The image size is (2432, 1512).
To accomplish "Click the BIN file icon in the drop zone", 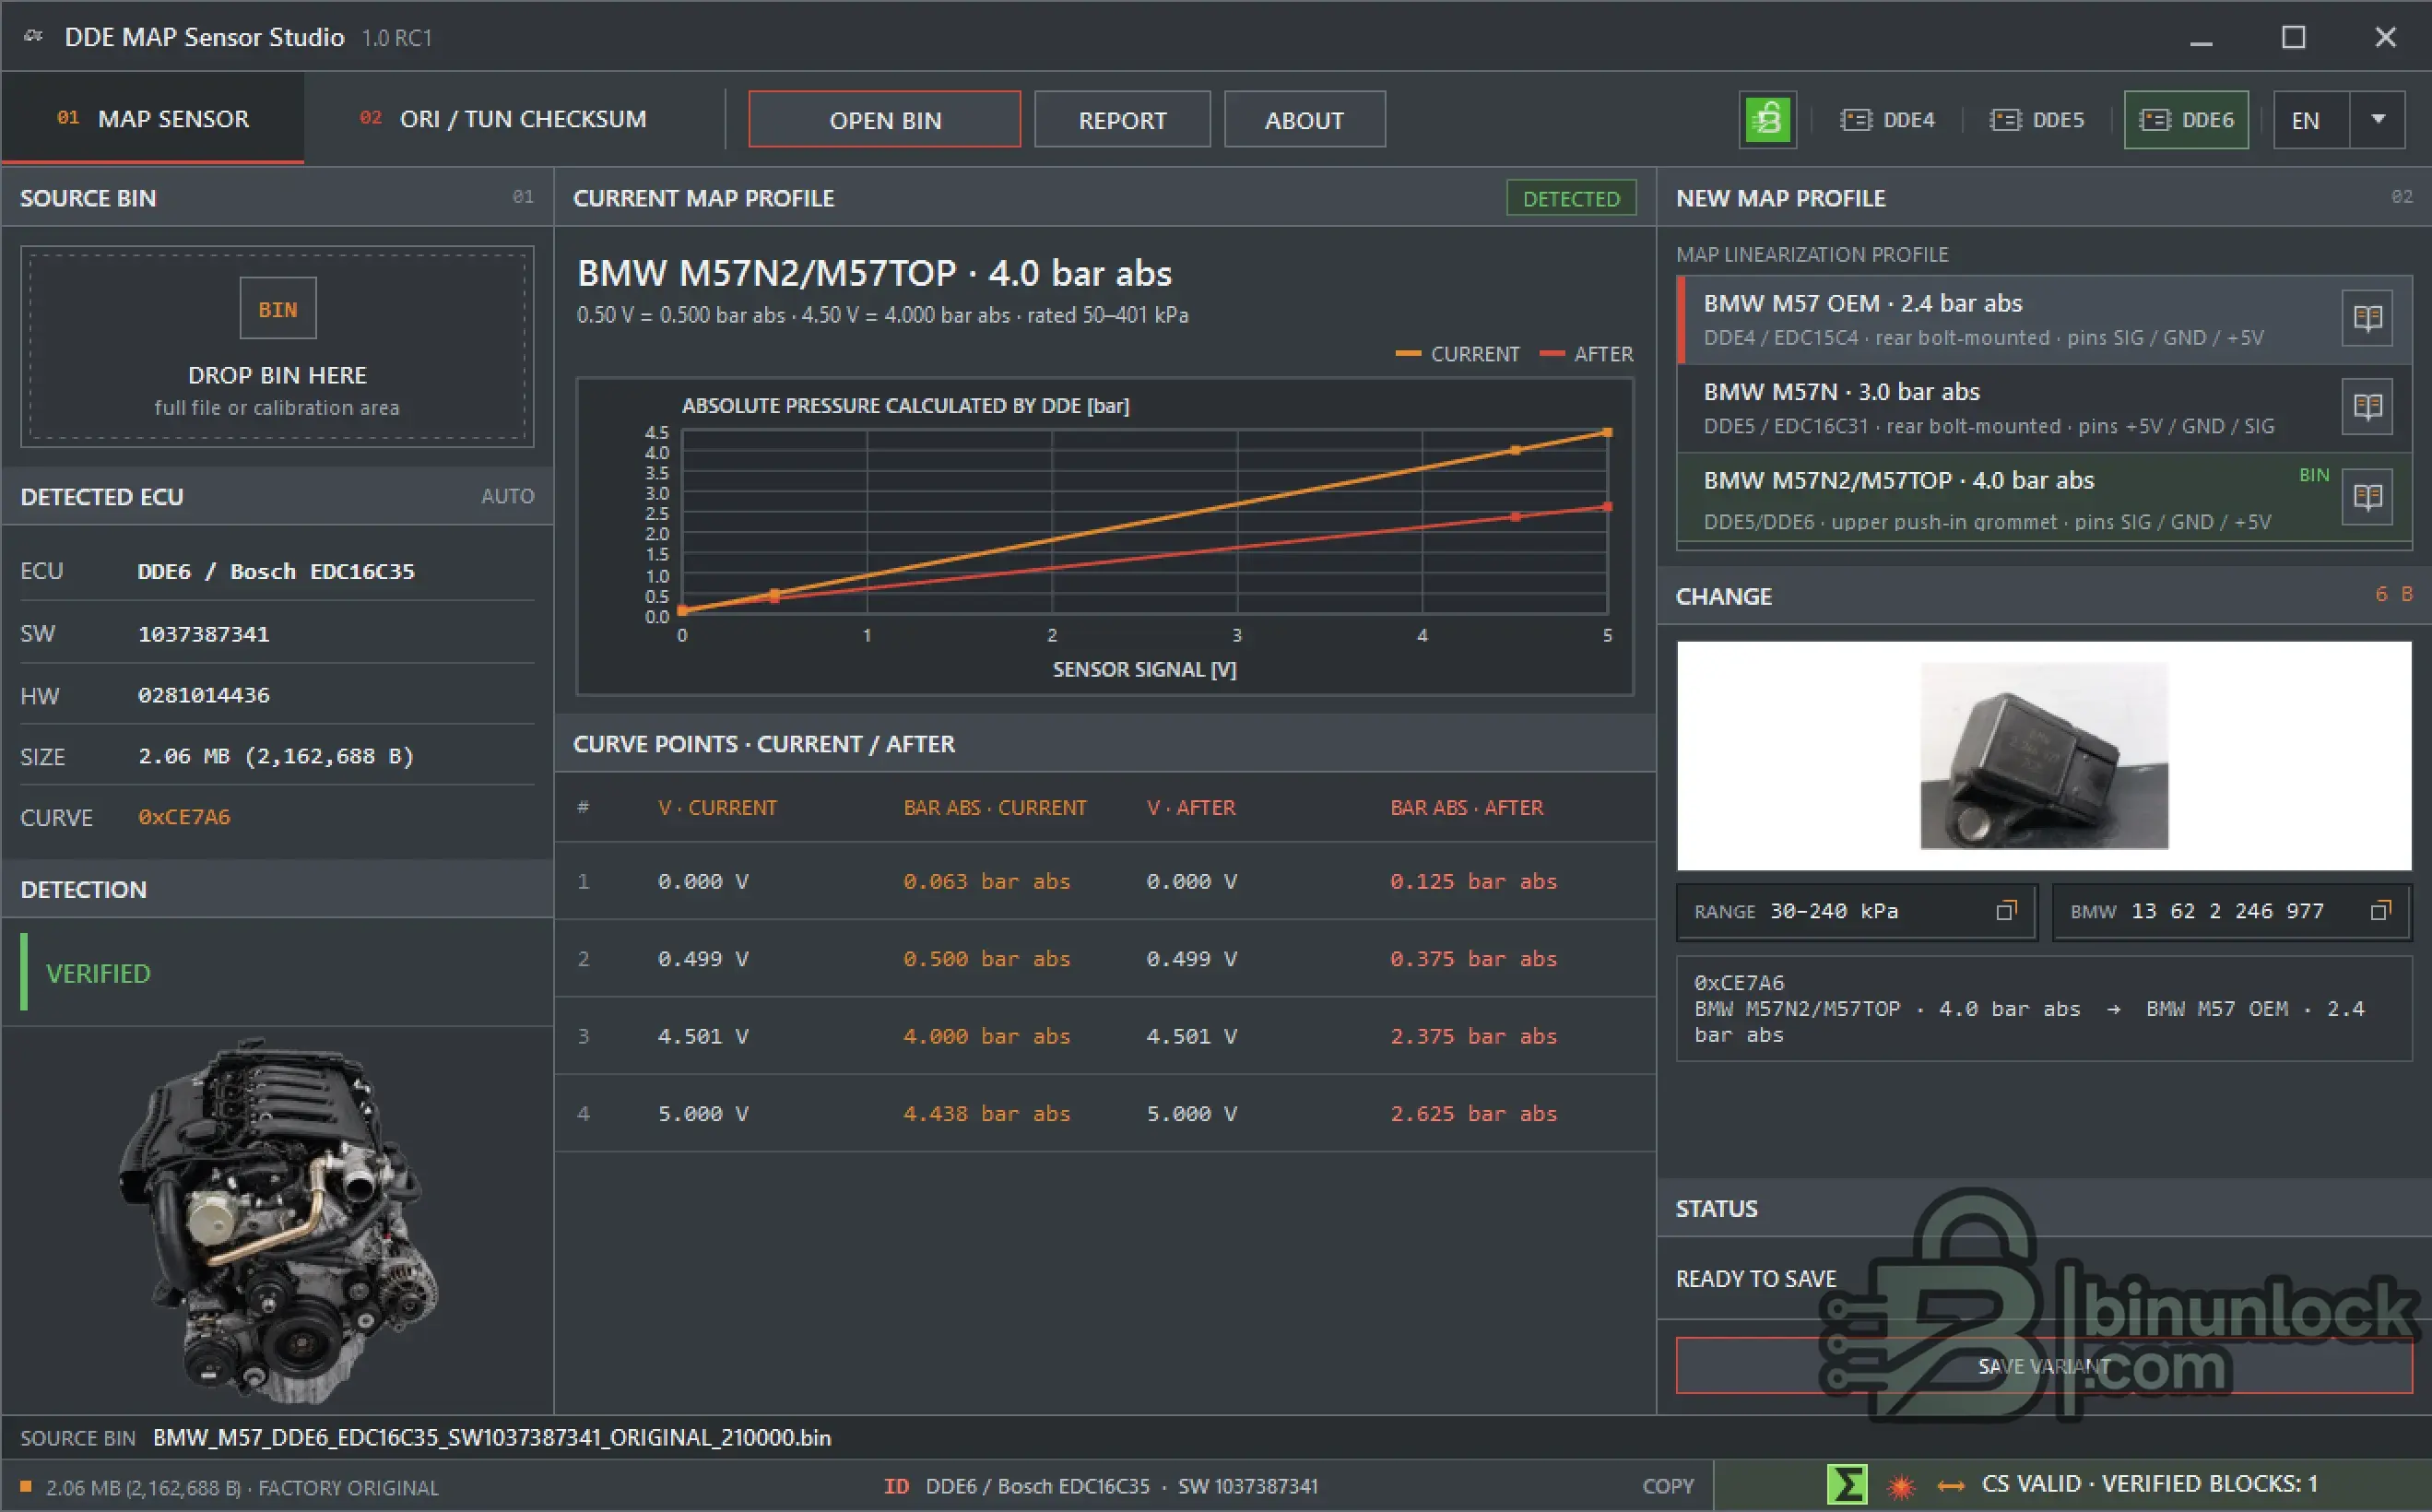I will 278,309.
